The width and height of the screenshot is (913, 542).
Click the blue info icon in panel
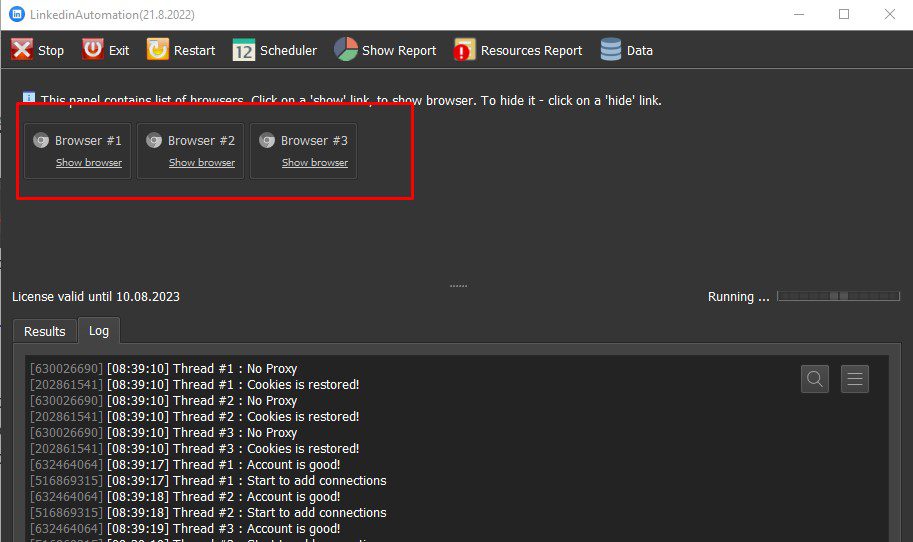click(x=29, y=97)
